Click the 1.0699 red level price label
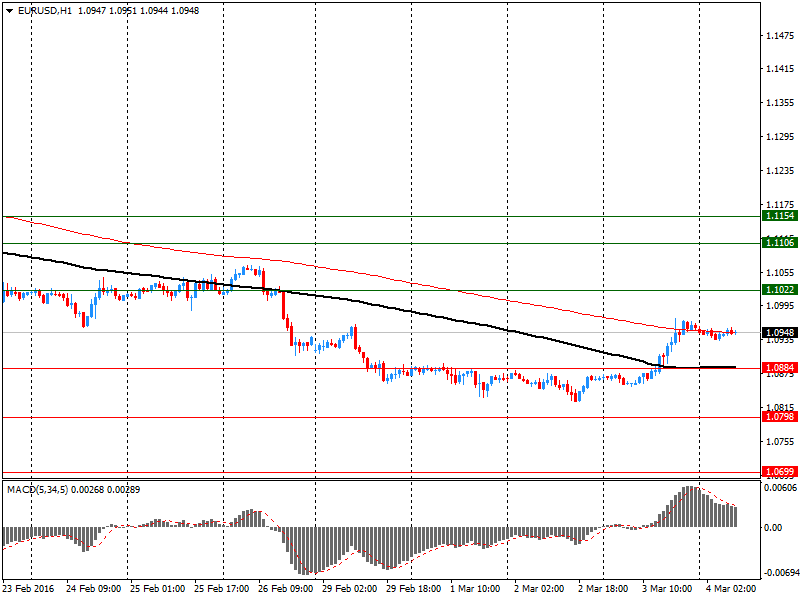 (780, 472)
